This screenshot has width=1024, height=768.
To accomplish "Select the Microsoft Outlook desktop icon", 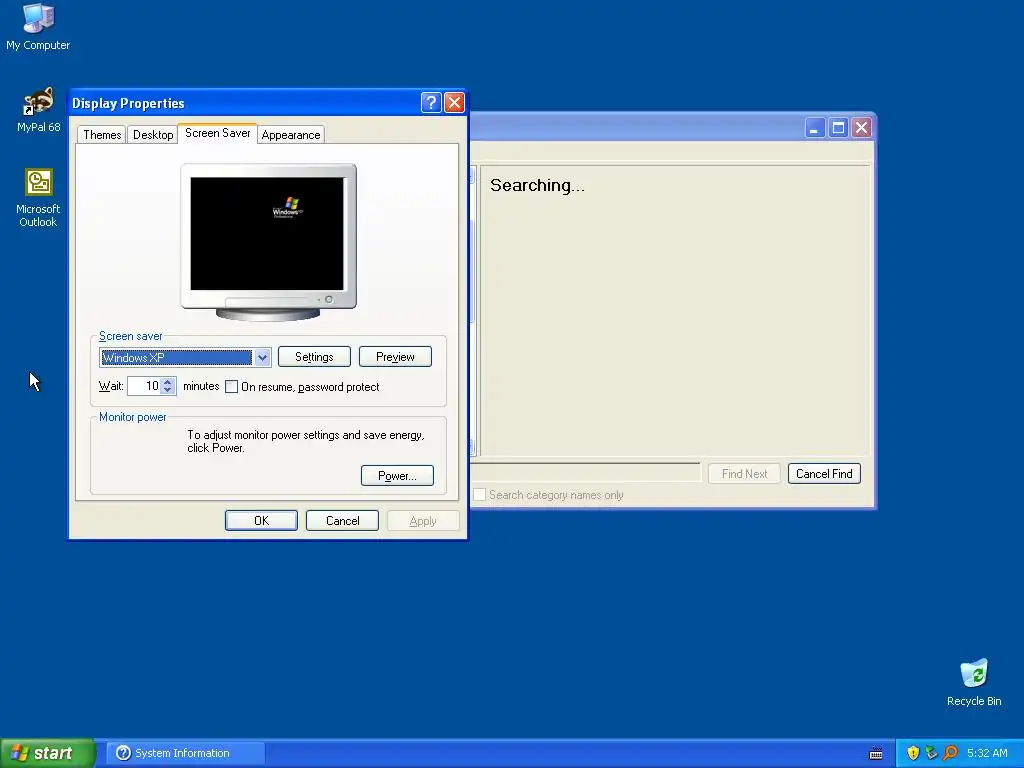I will coord(38,198).
